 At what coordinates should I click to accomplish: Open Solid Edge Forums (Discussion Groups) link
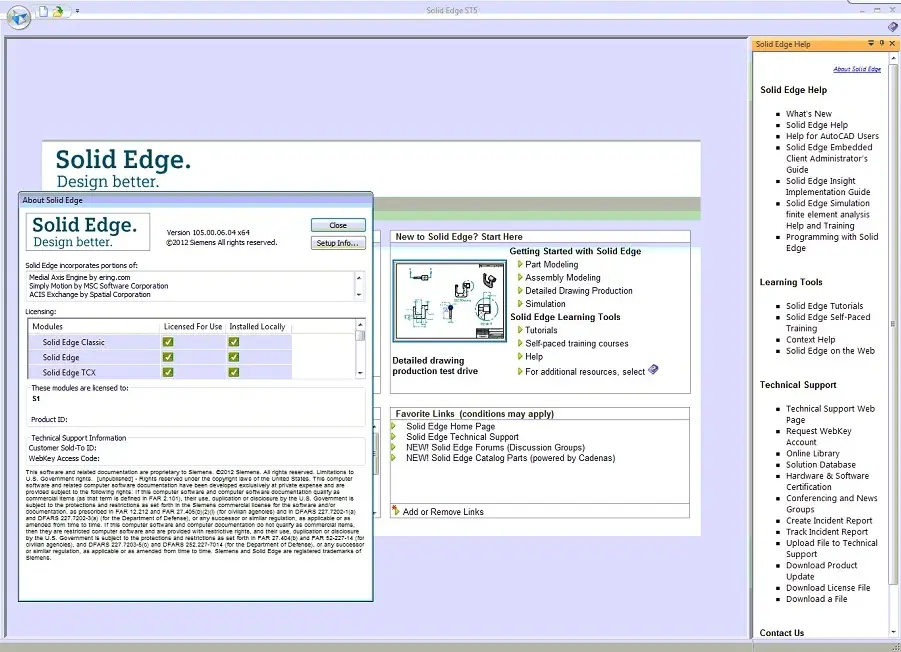click(495, 447)
